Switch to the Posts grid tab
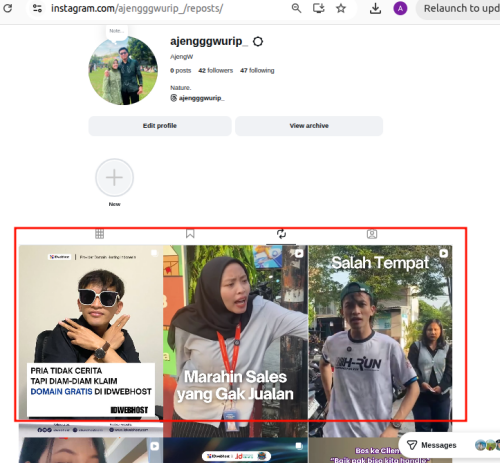This screenshot has height=463, width=500. (99, 234)
